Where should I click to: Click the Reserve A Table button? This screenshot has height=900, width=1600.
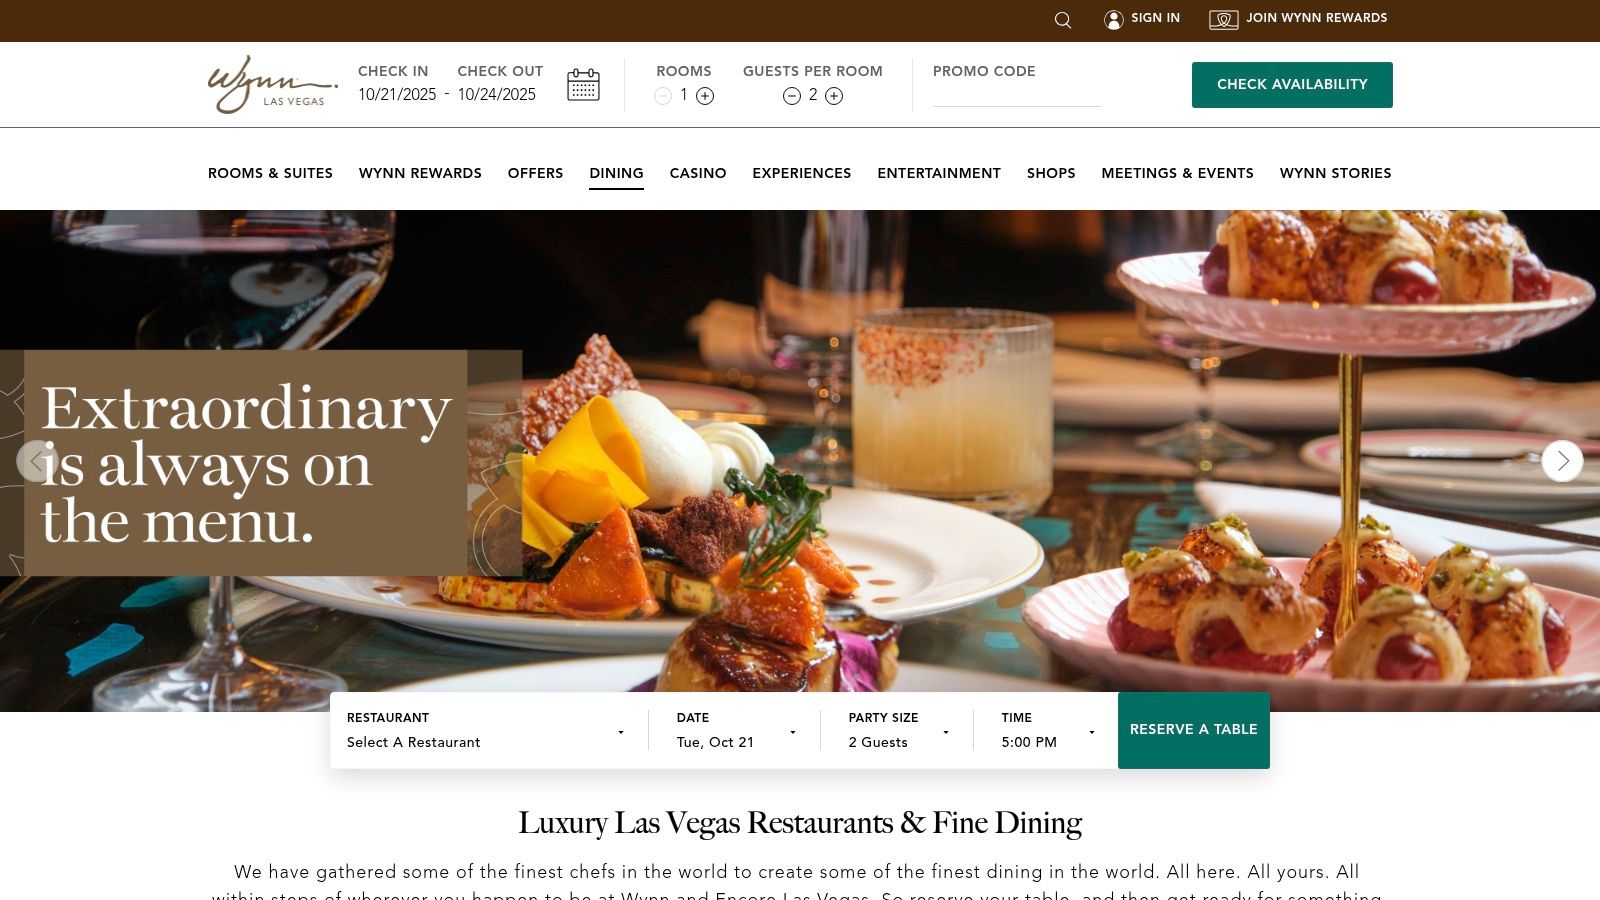point(1194,730)
